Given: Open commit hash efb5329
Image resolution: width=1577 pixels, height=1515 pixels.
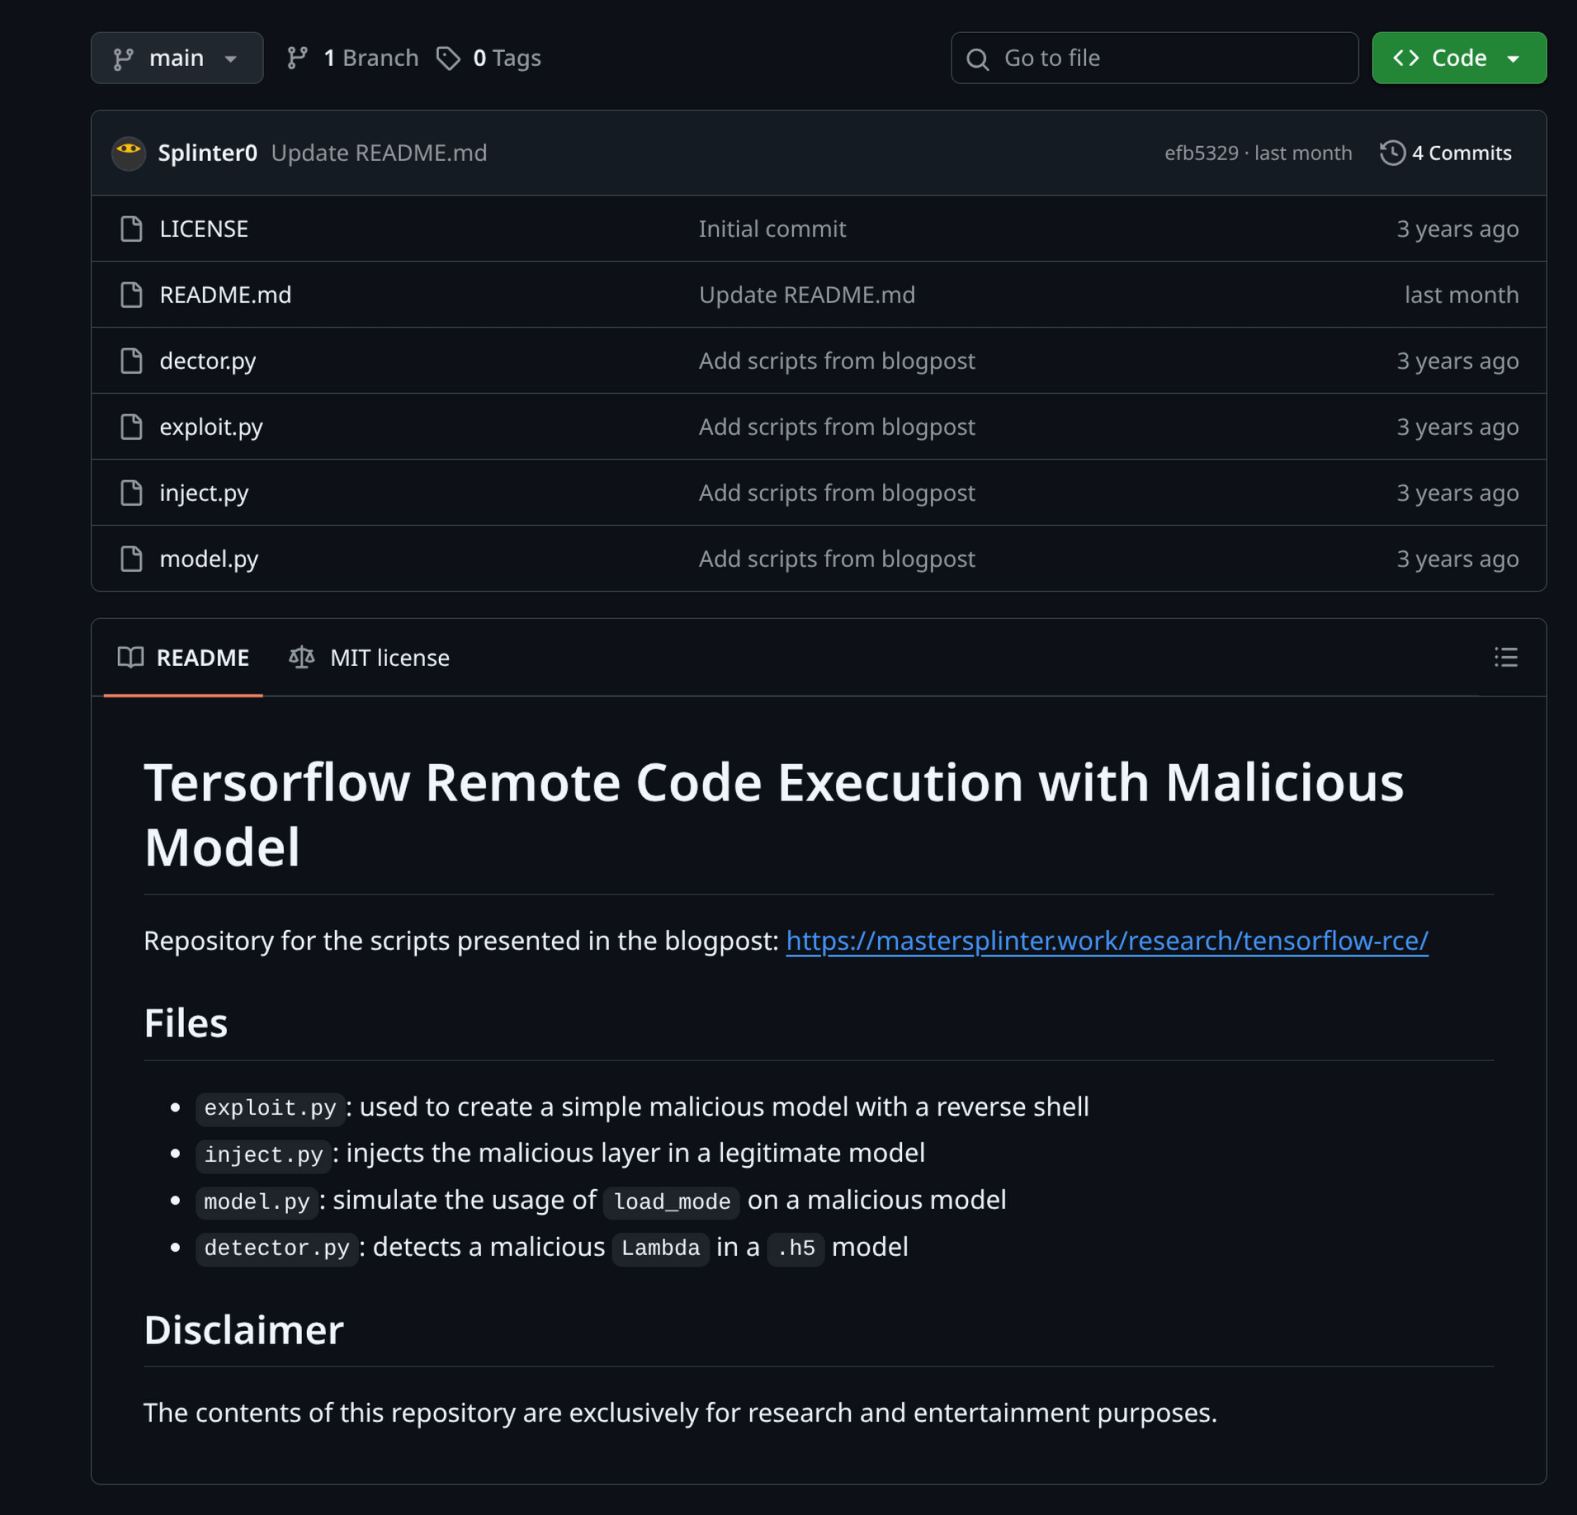Looking at the screenshot, I should [1201, 153].
